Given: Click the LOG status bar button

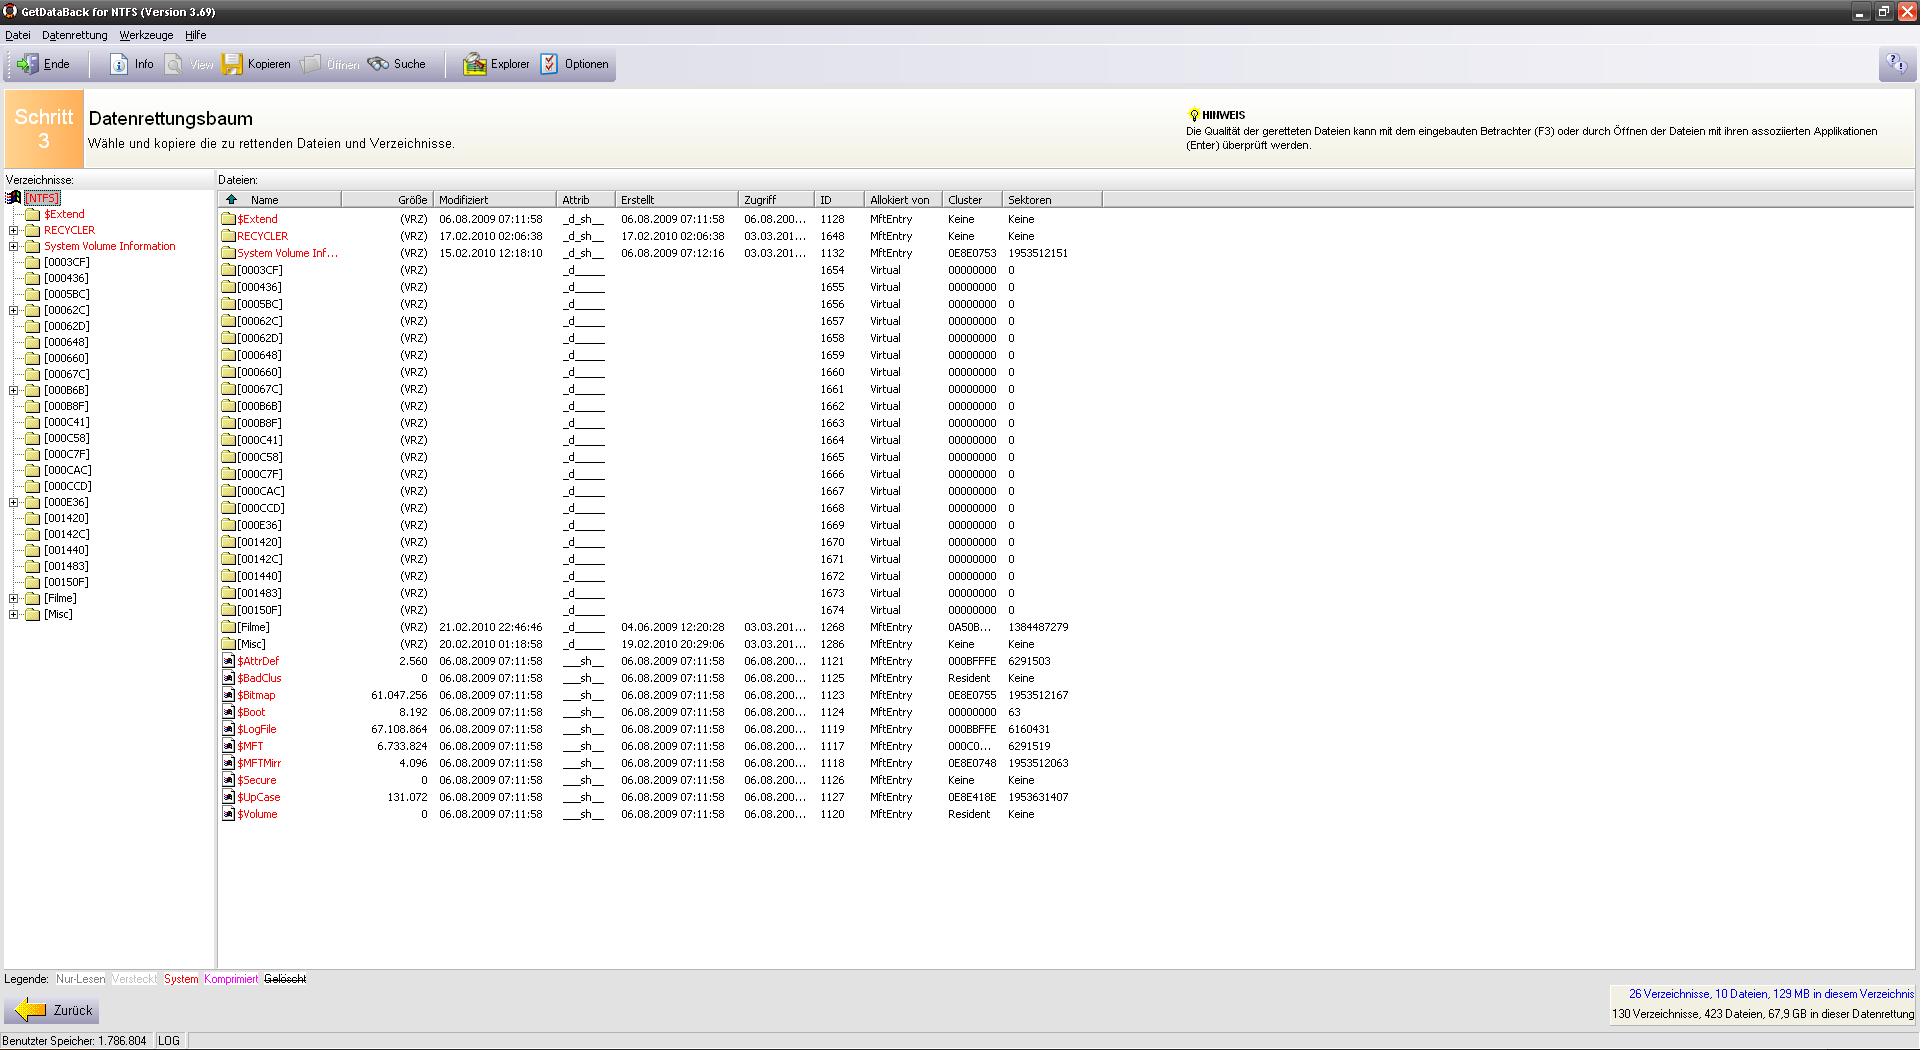Looking at the screenshot, I should (x=168, y=1041).
